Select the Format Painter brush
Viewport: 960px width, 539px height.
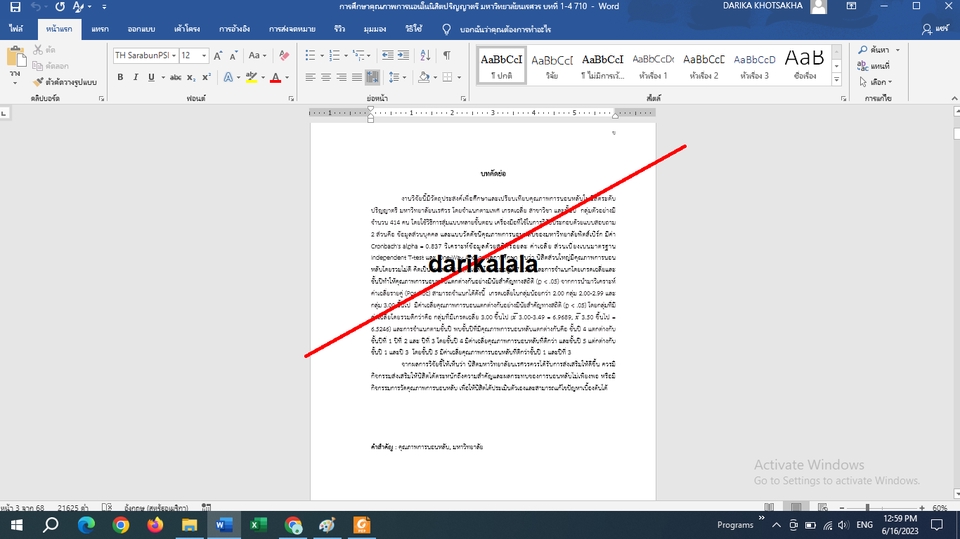pyautogui.click(x=65, y=81)
